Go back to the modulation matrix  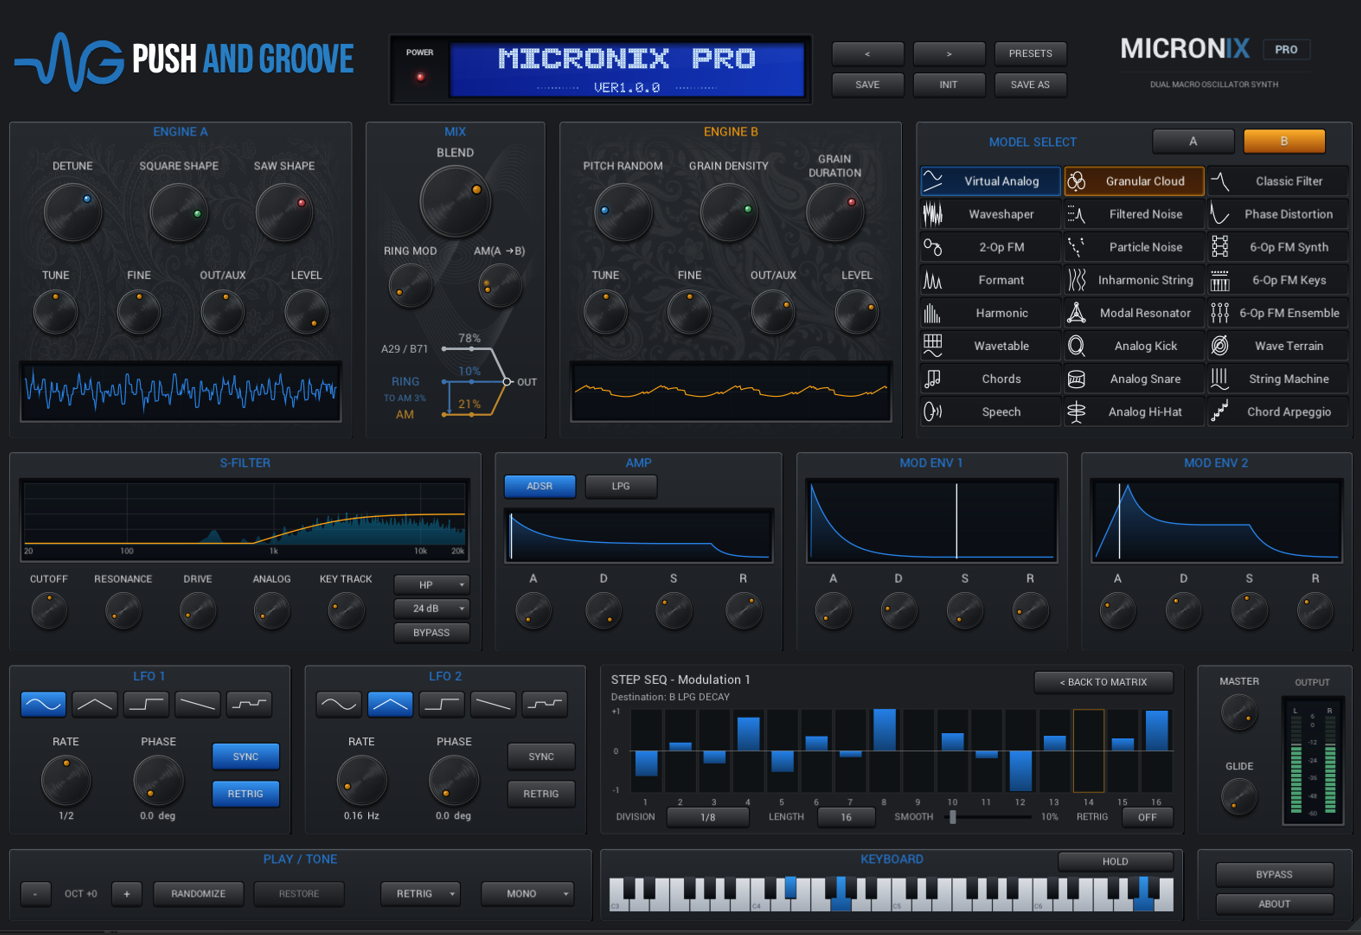coord(1104,682)
